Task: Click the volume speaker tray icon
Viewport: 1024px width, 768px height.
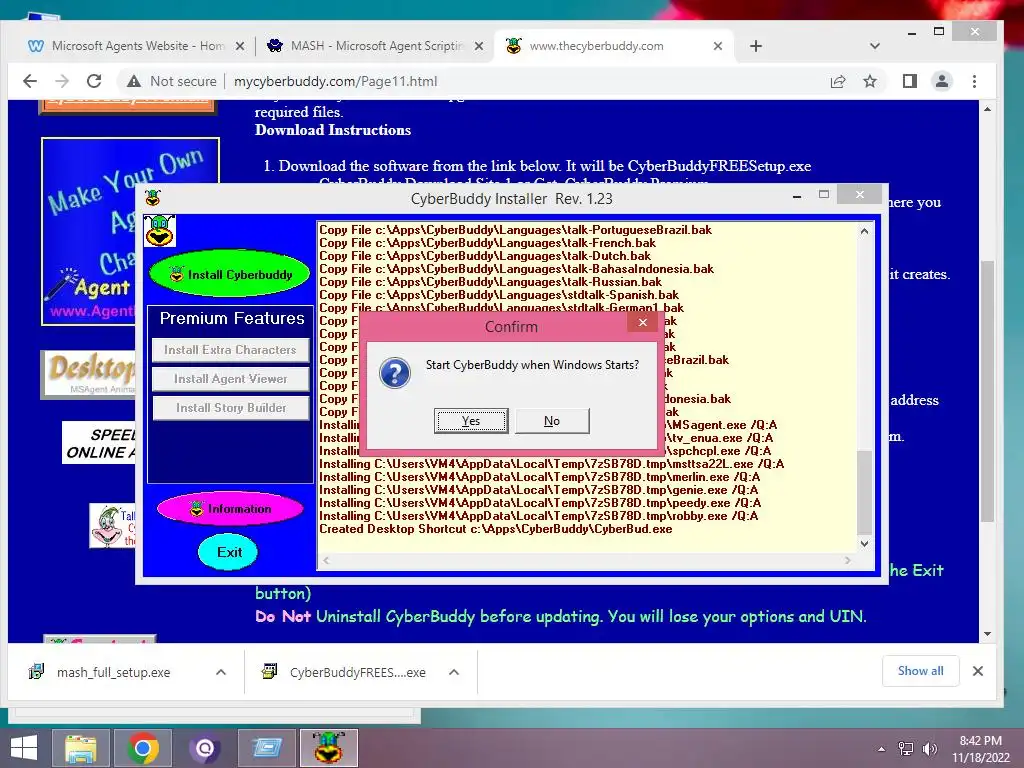Action: 929,749
